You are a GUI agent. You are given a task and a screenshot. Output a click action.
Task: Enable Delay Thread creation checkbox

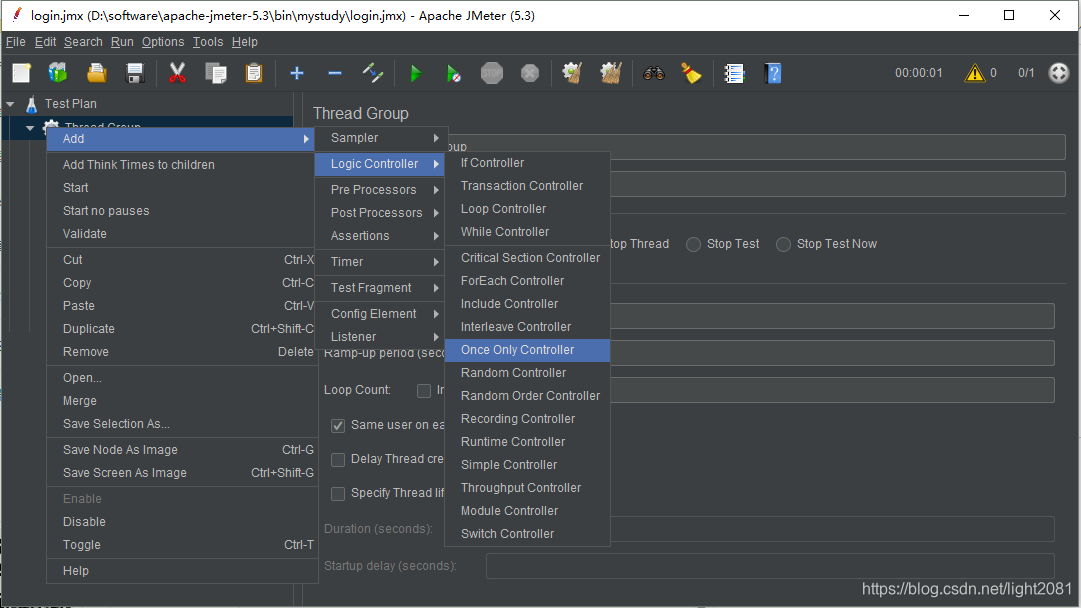point(338,460)
